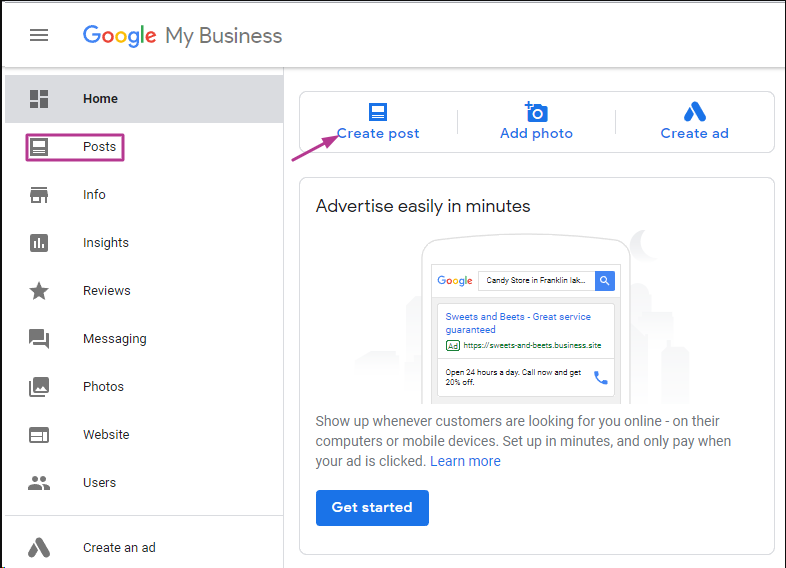The height and width of the screenshot is (568, 786).
Task: Click the search magnifier in ad preview
Action: 605,281
